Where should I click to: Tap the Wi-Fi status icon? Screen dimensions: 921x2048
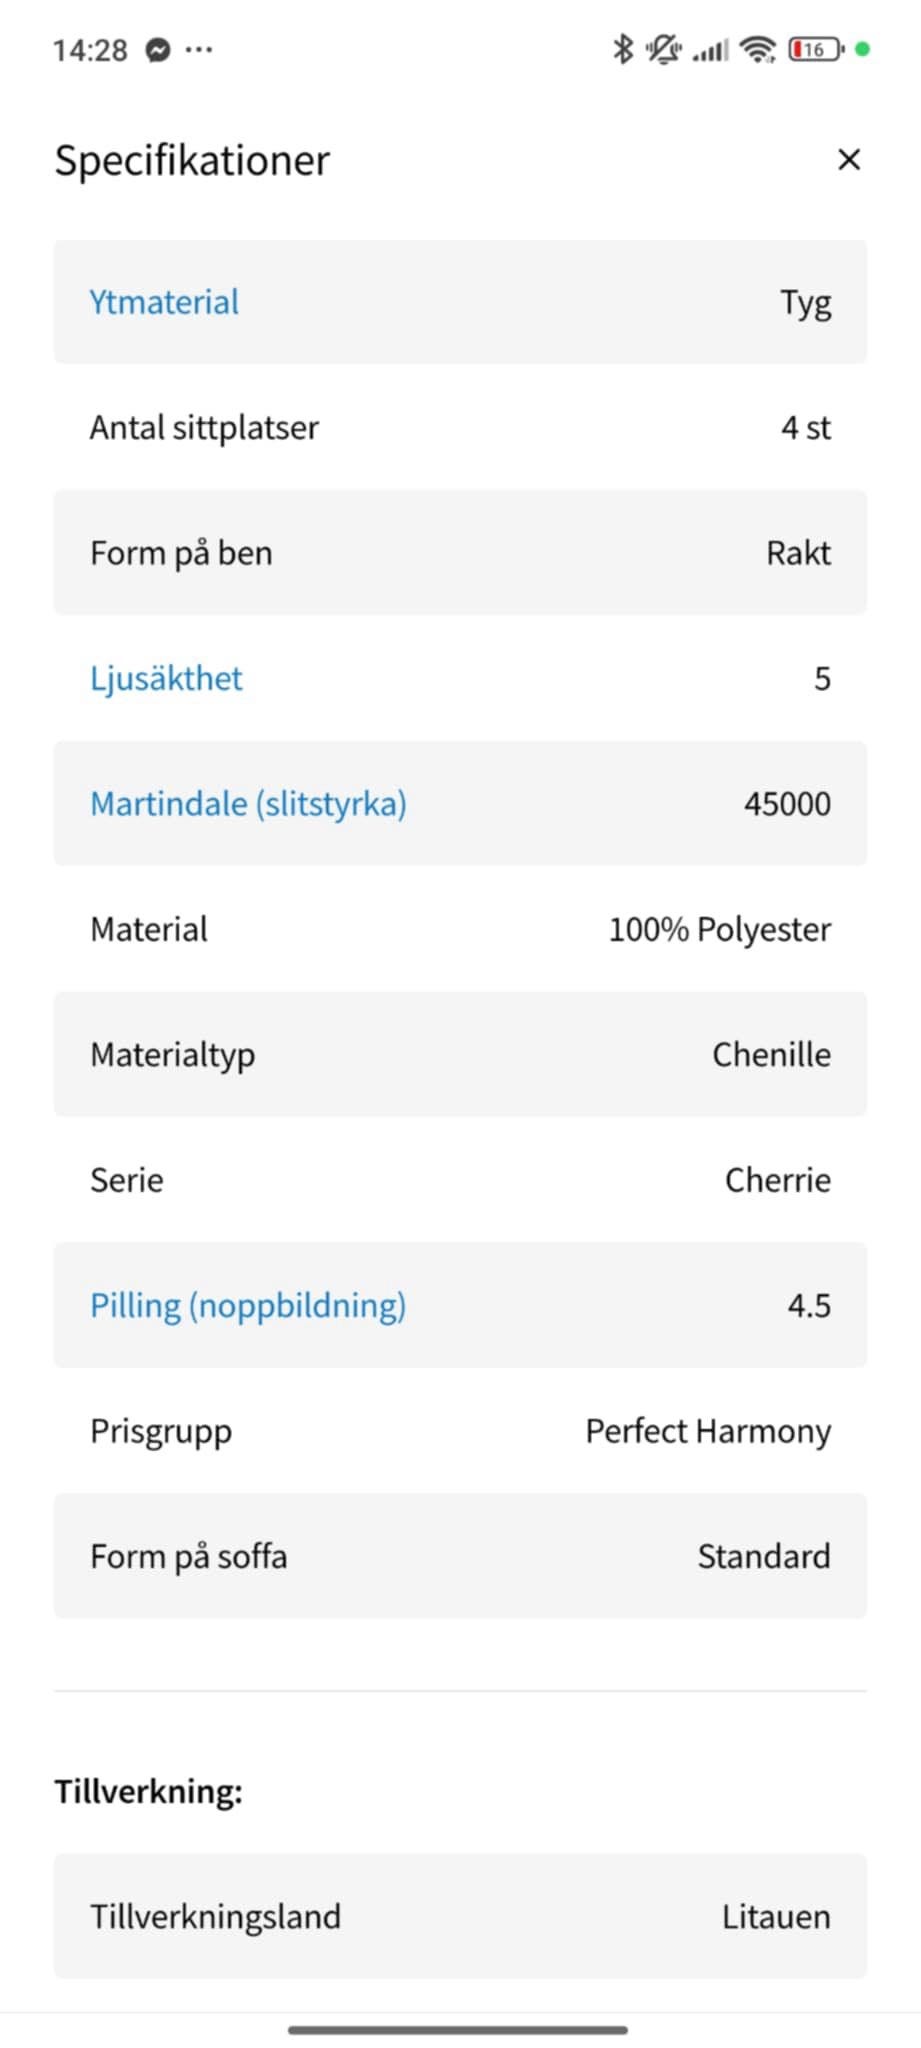758,49
